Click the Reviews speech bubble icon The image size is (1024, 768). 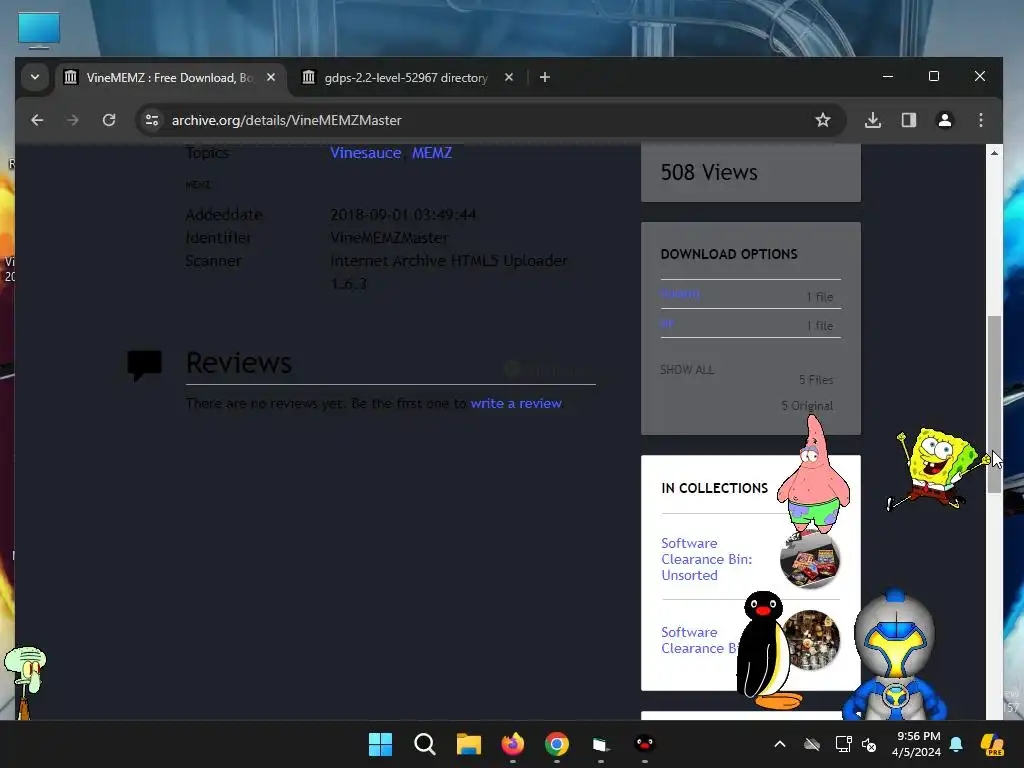tap(144, 365)
